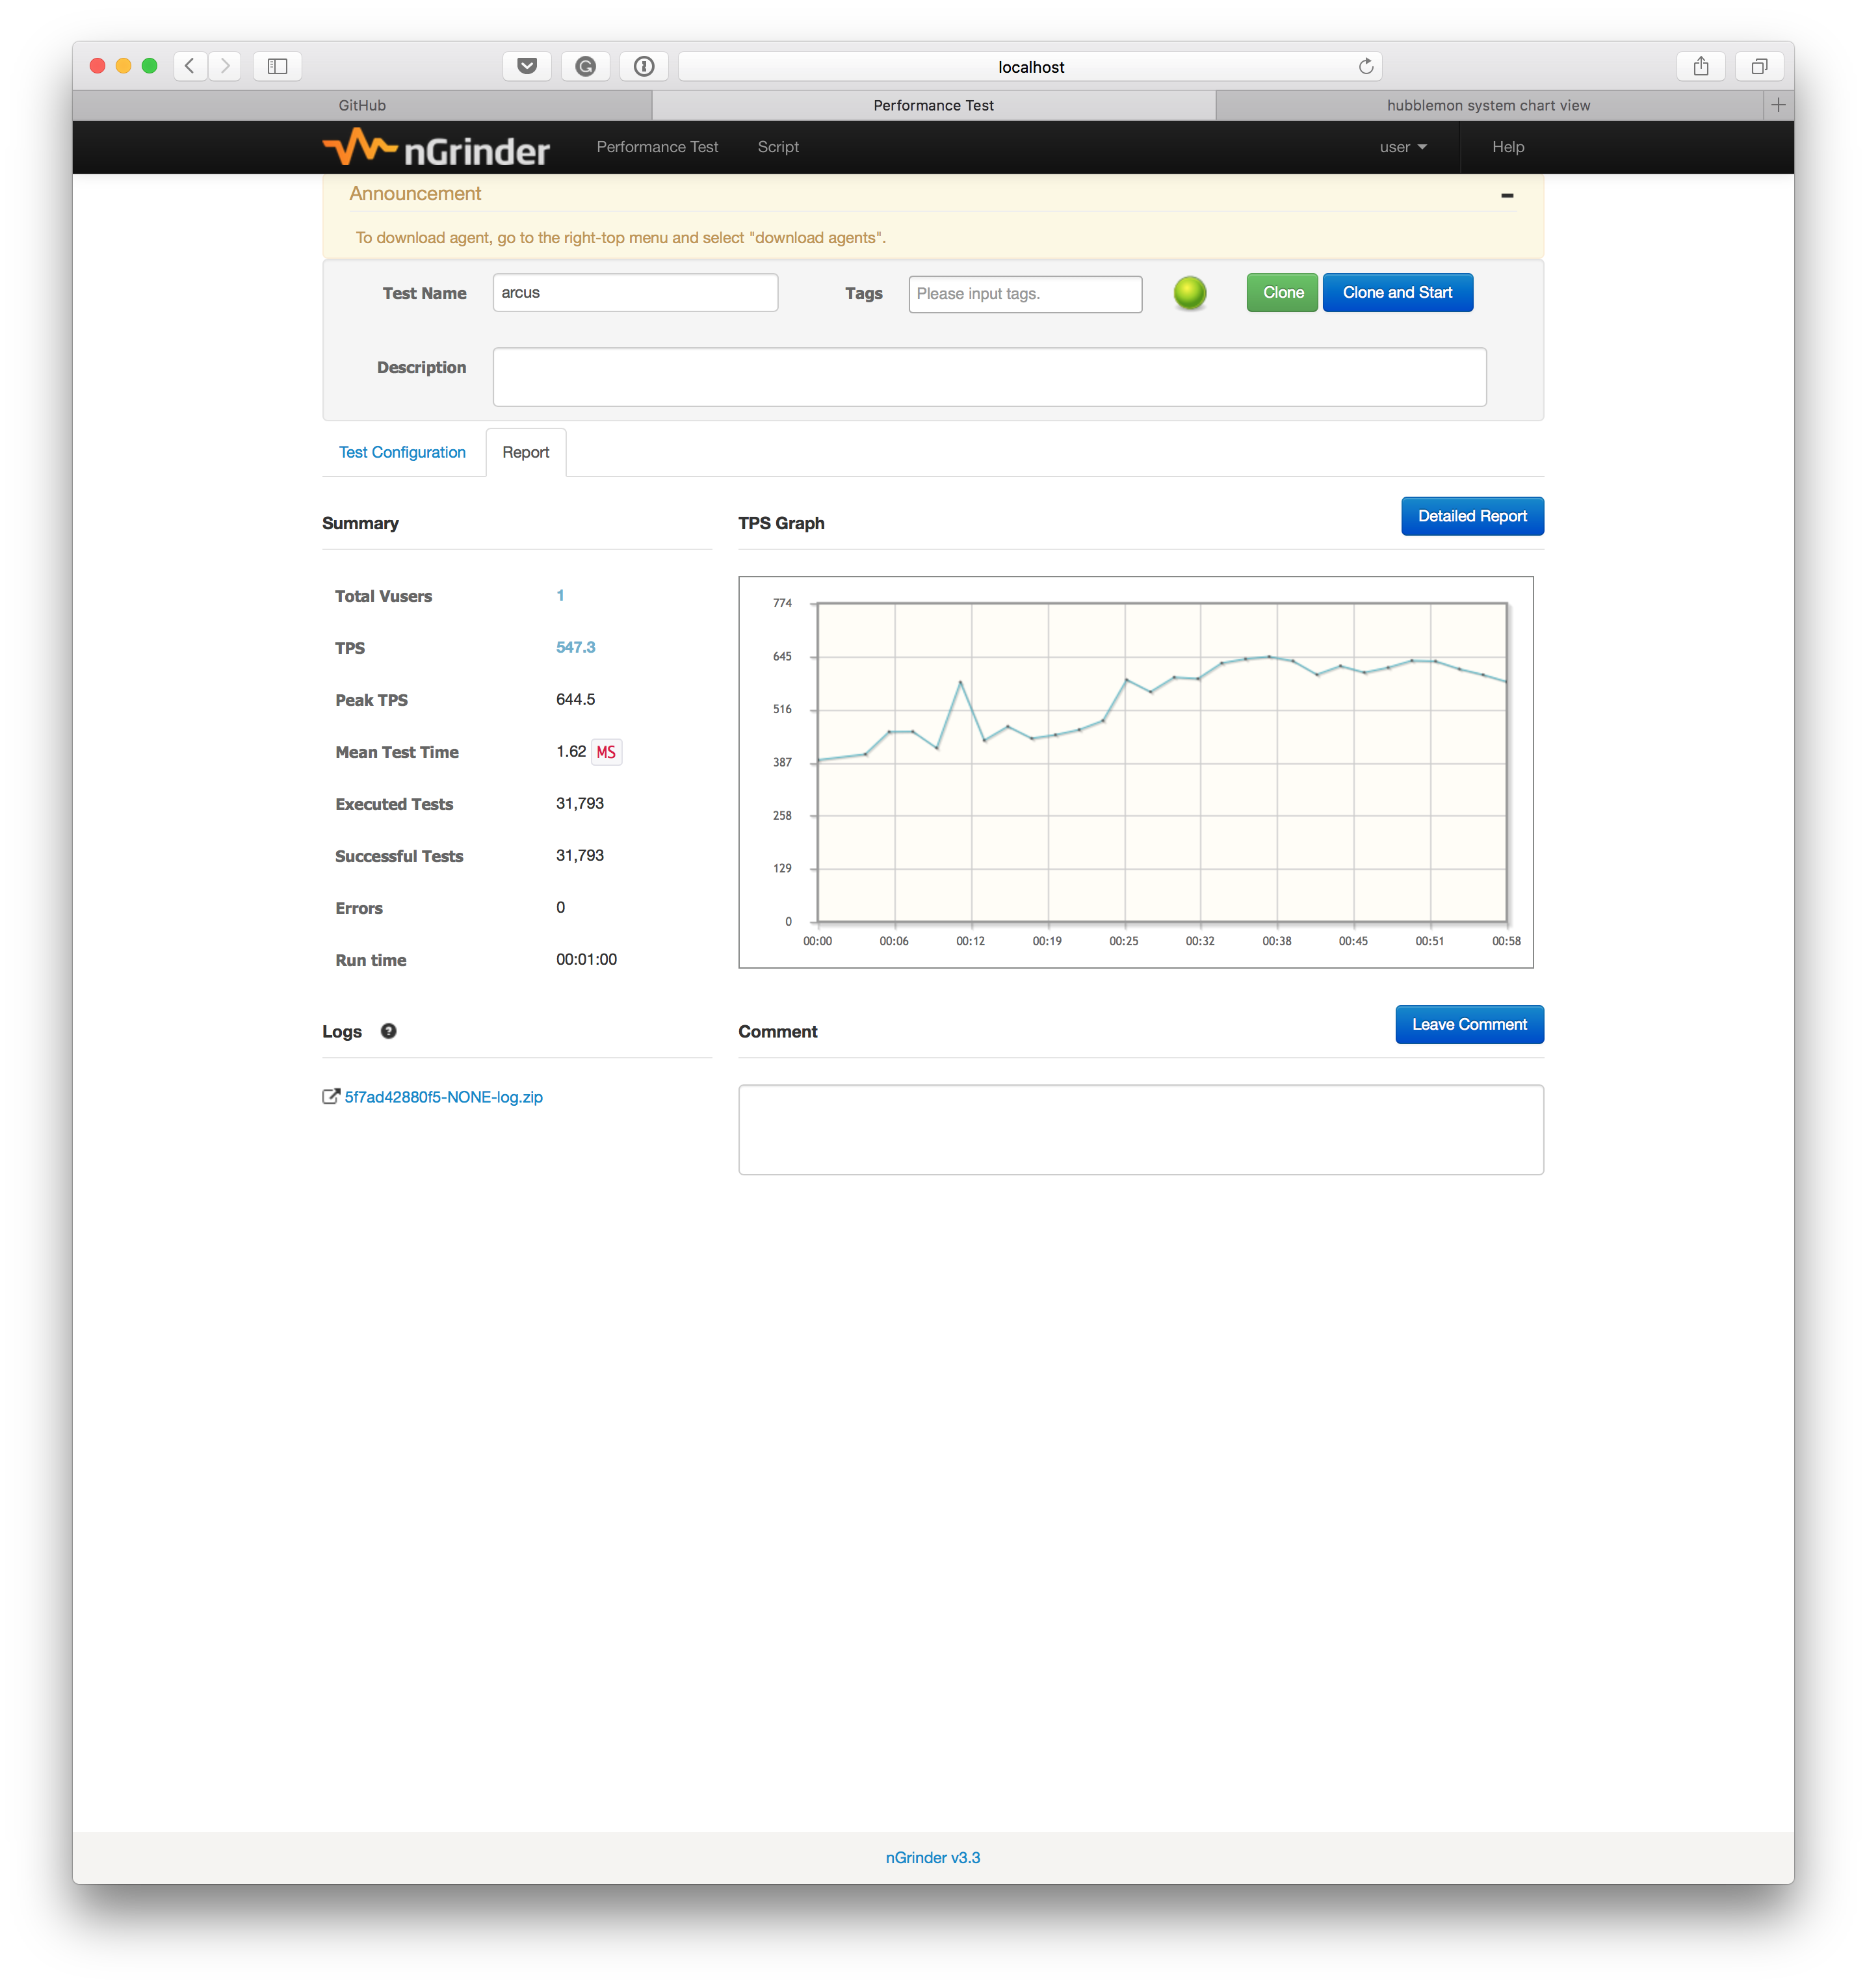
Task: Open Performance Test in the navbar
Action: coord(657,147)
